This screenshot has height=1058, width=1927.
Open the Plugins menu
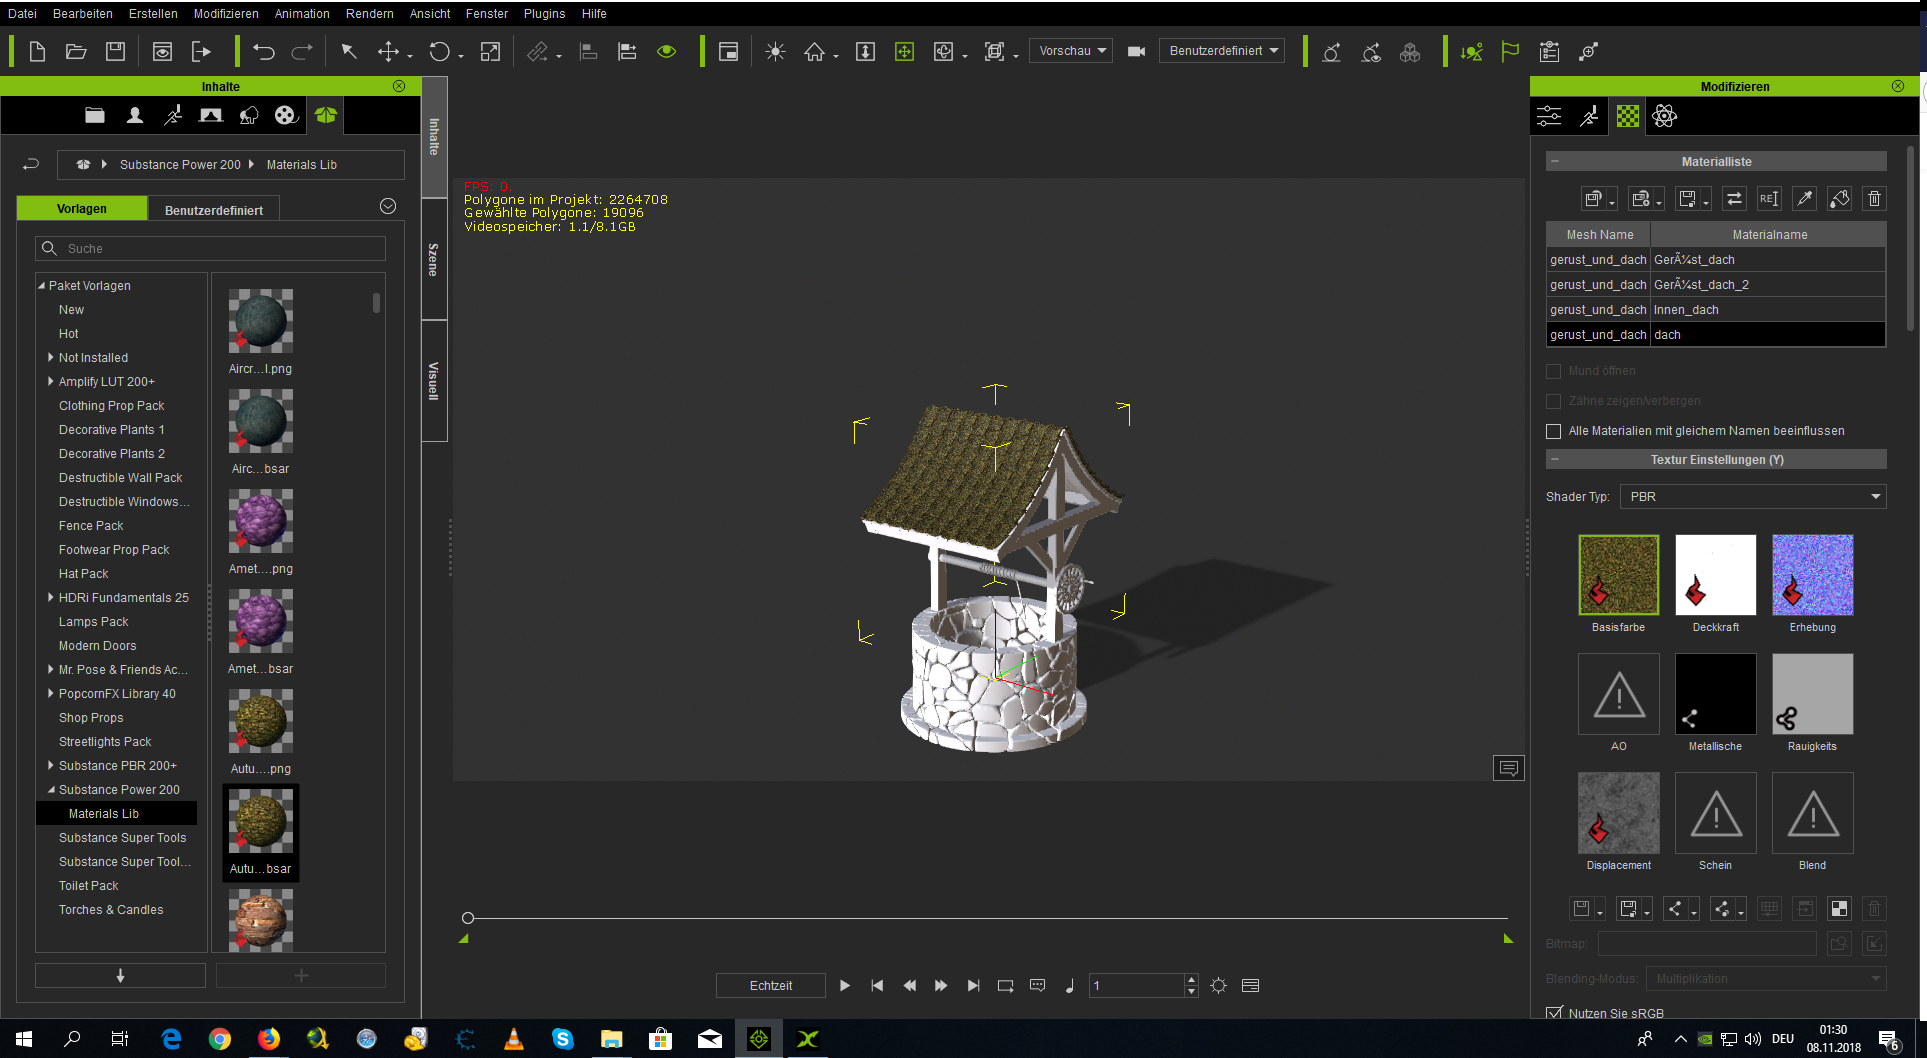pos(544,13)
